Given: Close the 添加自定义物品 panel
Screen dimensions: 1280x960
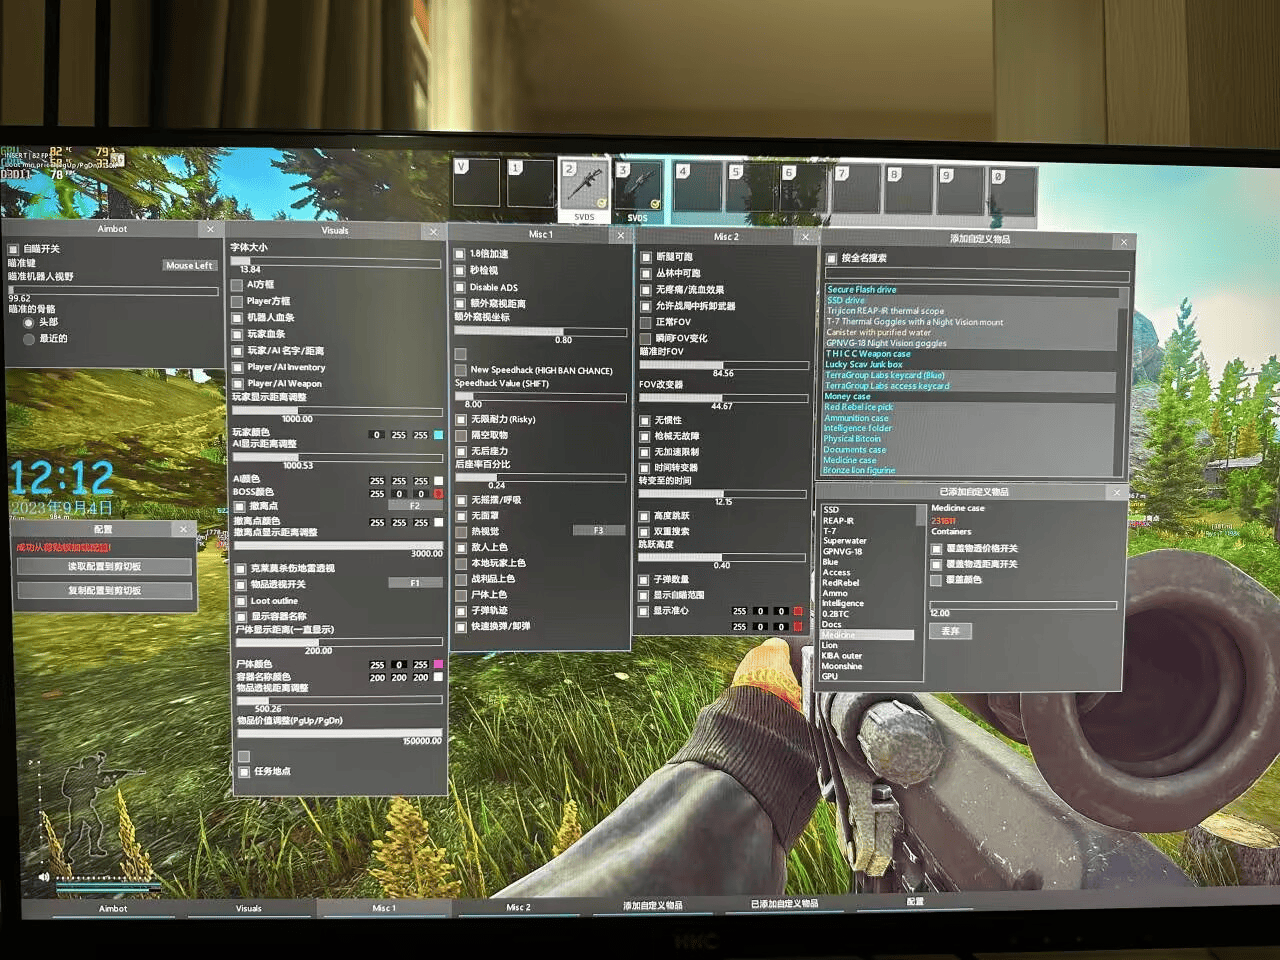Looking at the screenshot, I should tap(1124, 241).
